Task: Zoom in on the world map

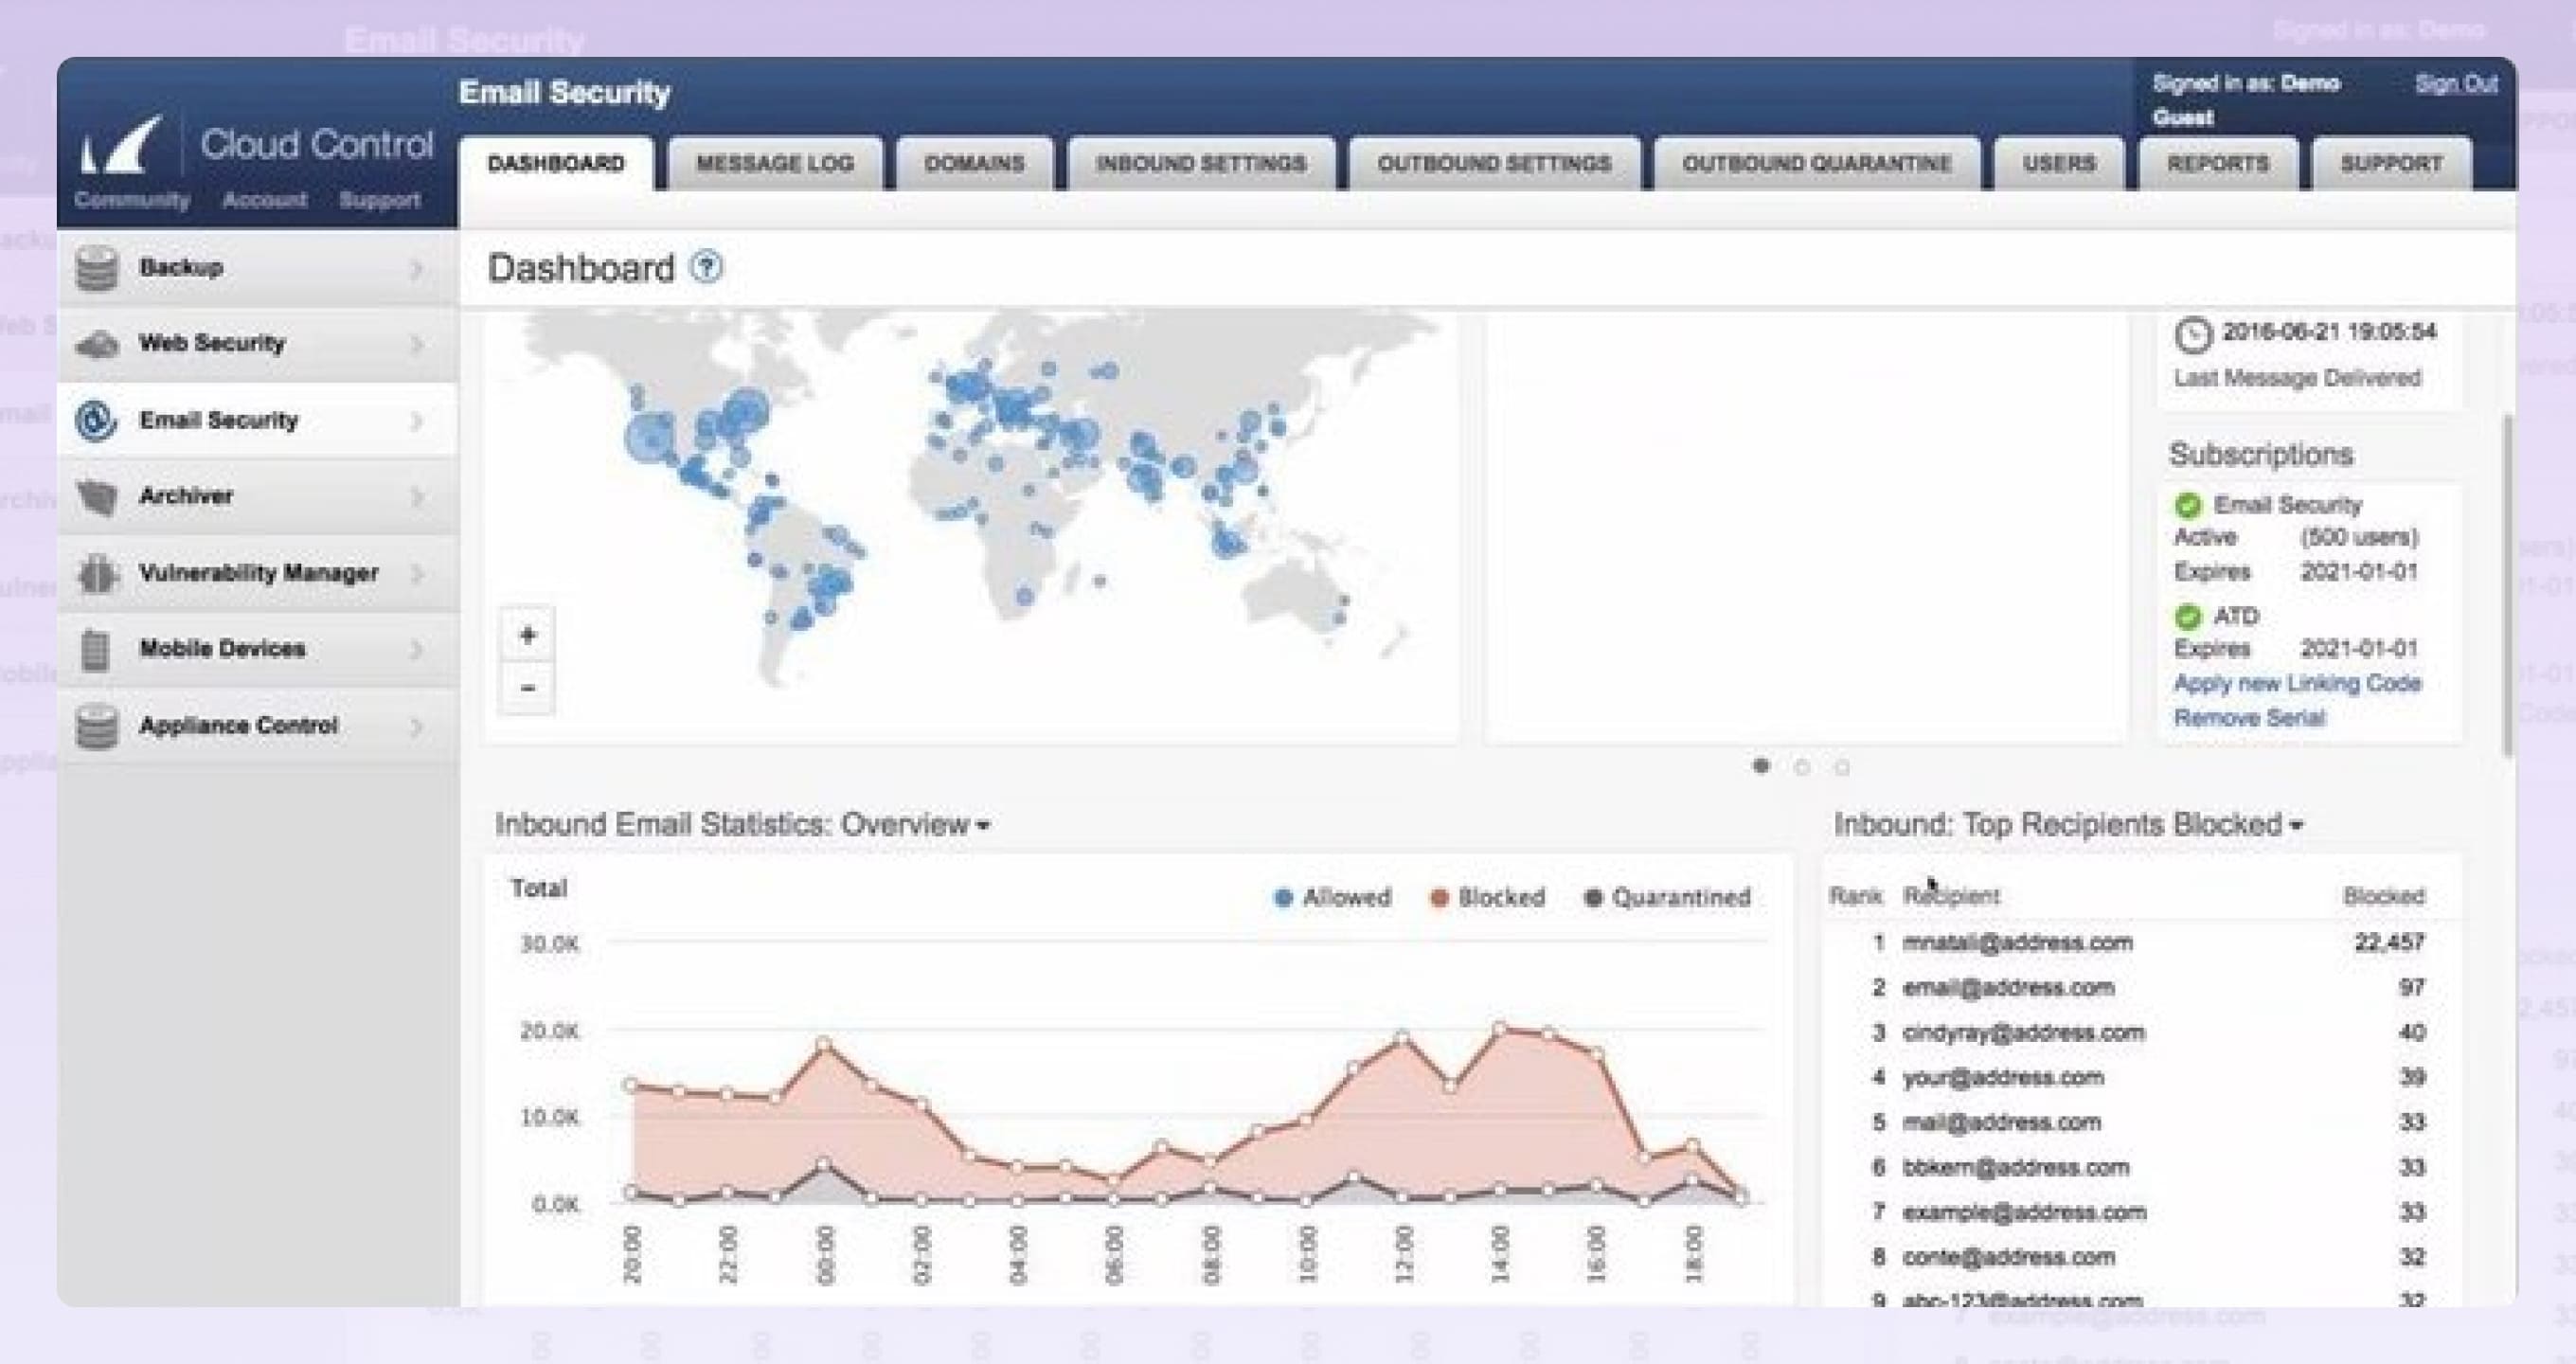Action: point(527,636)
